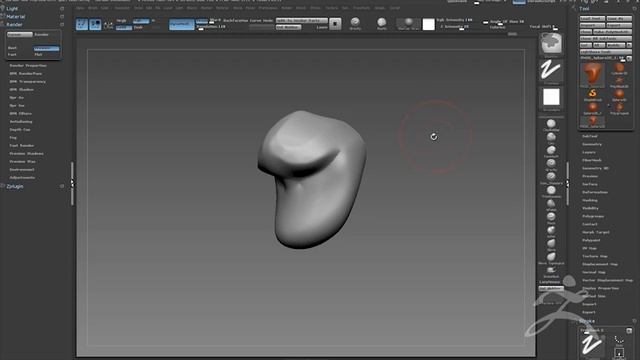This screenshot has width=640, height=360.
Task: Click the Load Tool button
Action: (x=592, y=19)
